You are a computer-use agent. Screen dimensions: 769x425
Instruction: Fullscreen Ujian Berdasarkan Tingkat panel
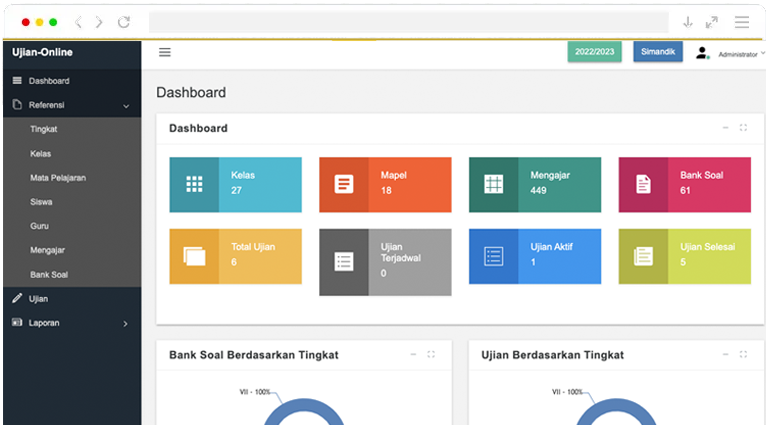point(743,354)
